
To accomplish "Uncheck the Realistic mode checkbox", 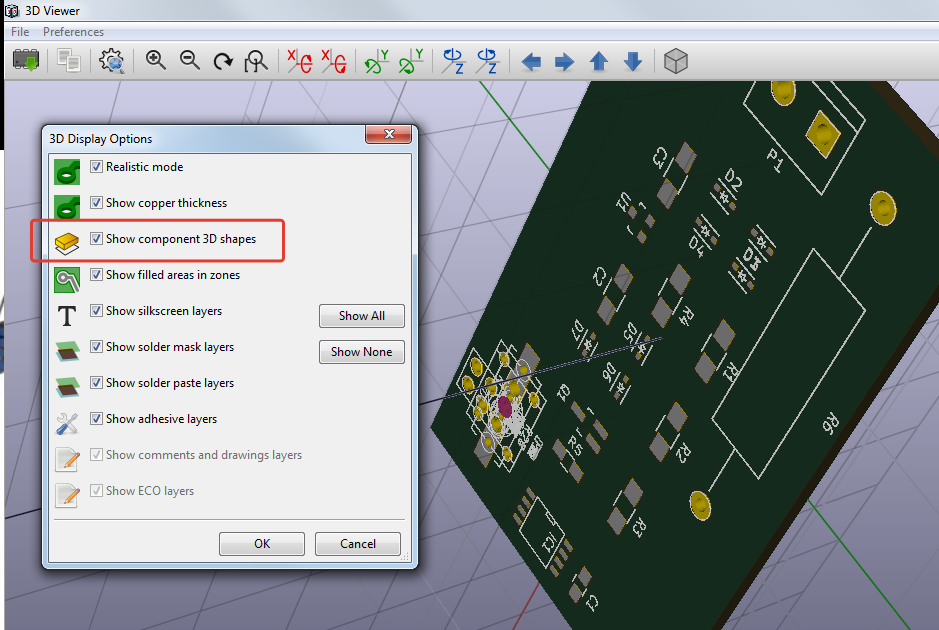I will click(97, 167).
